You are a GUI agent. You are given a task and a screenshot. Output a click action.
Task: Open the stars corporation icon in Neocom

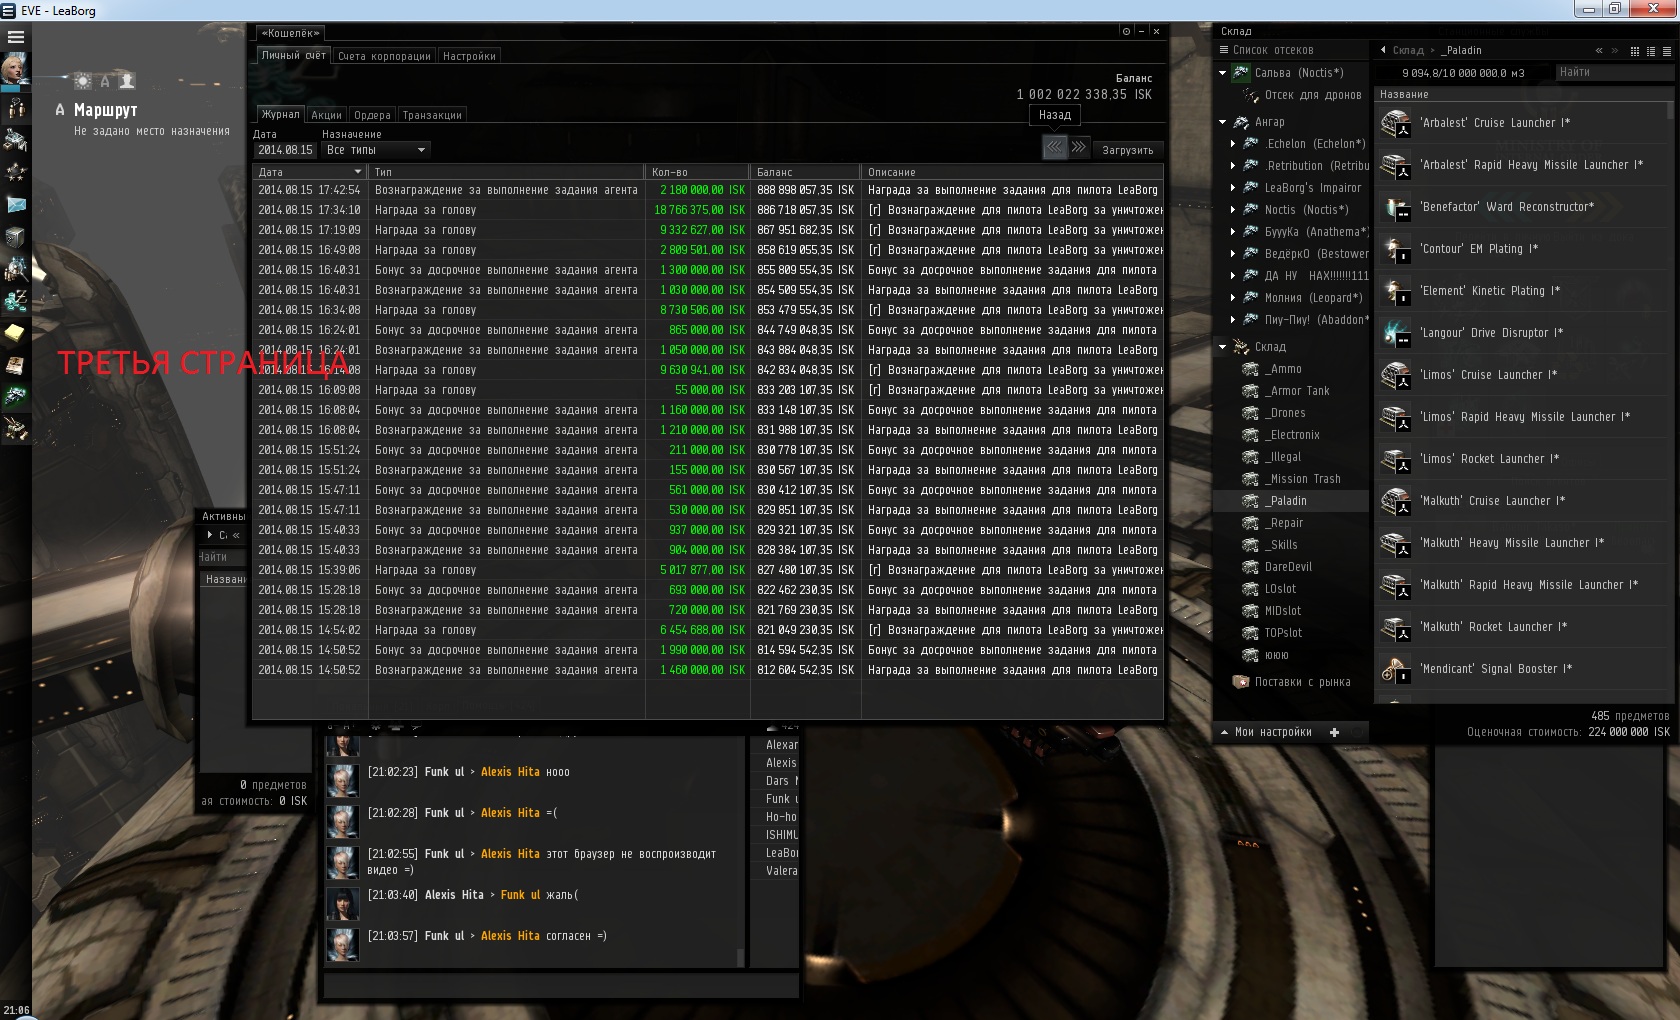coord(15,172)
